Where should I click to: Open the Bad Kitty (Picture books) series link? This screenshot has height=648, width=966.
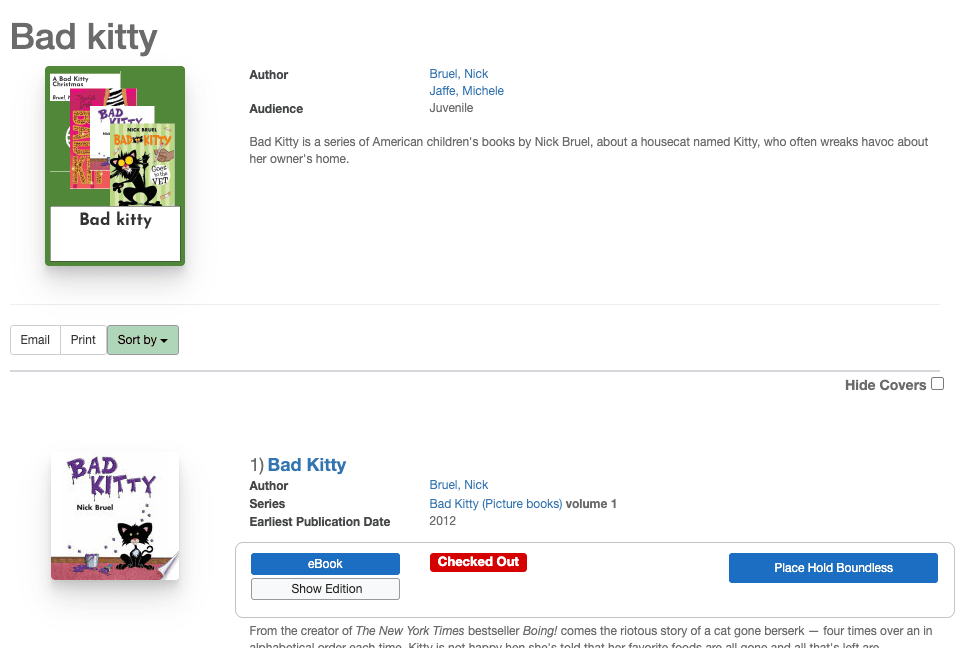pos(495,504)
